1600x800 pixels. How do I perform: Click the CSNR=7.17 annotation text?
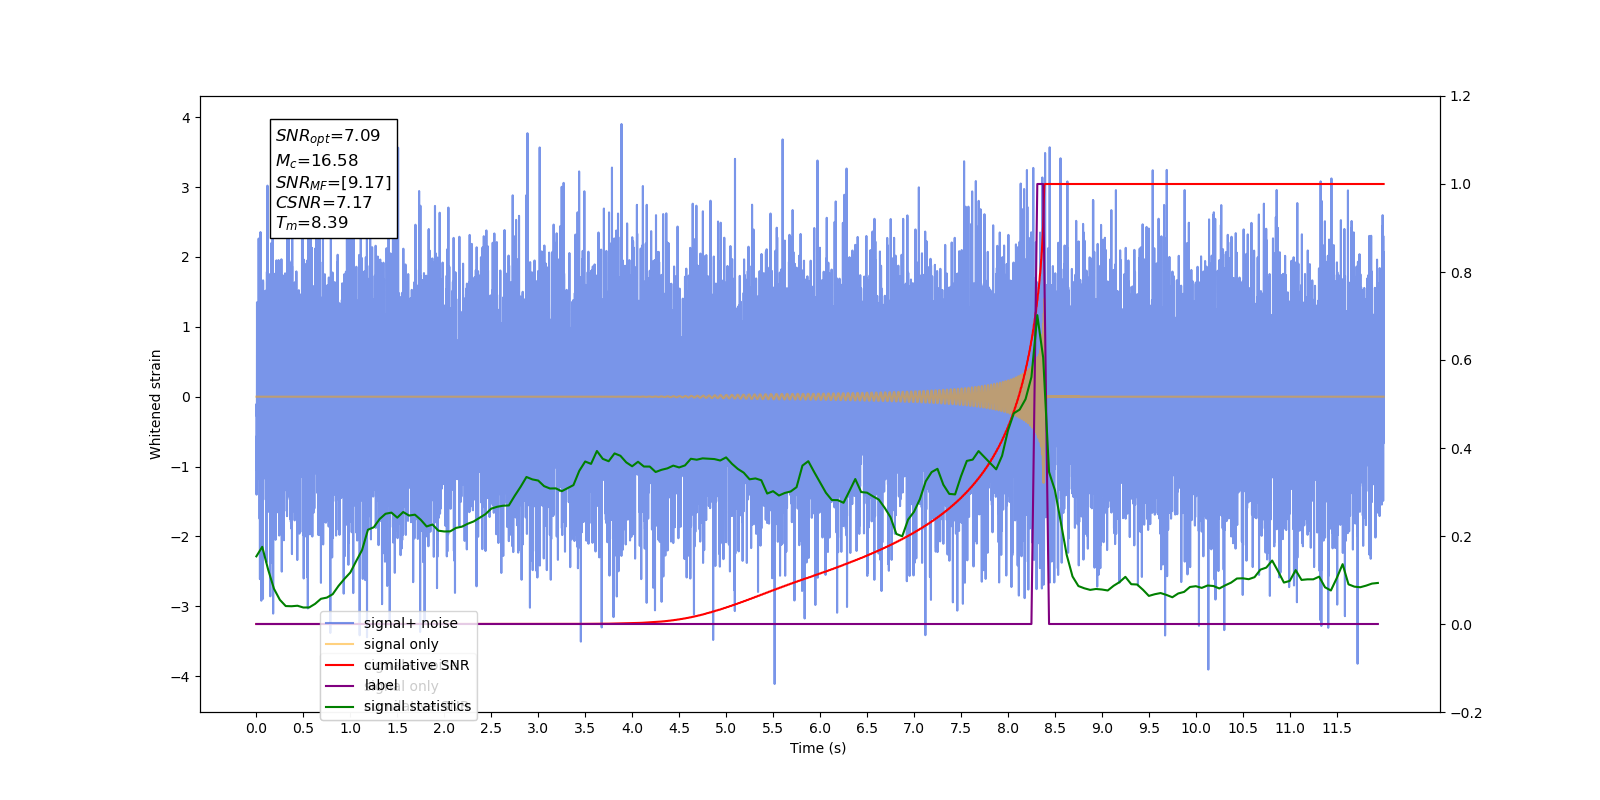click(324, 202)
